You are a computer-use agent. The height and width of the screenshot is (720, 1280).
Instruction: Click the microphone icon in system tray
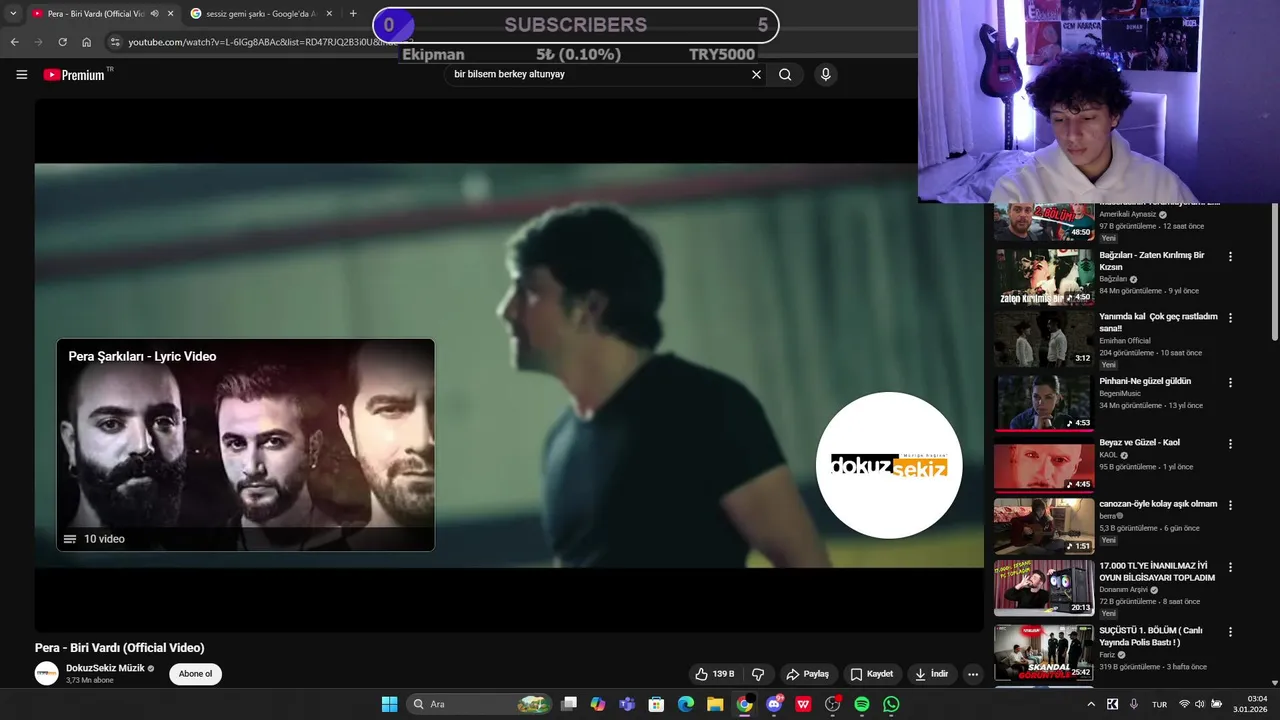1134,704
